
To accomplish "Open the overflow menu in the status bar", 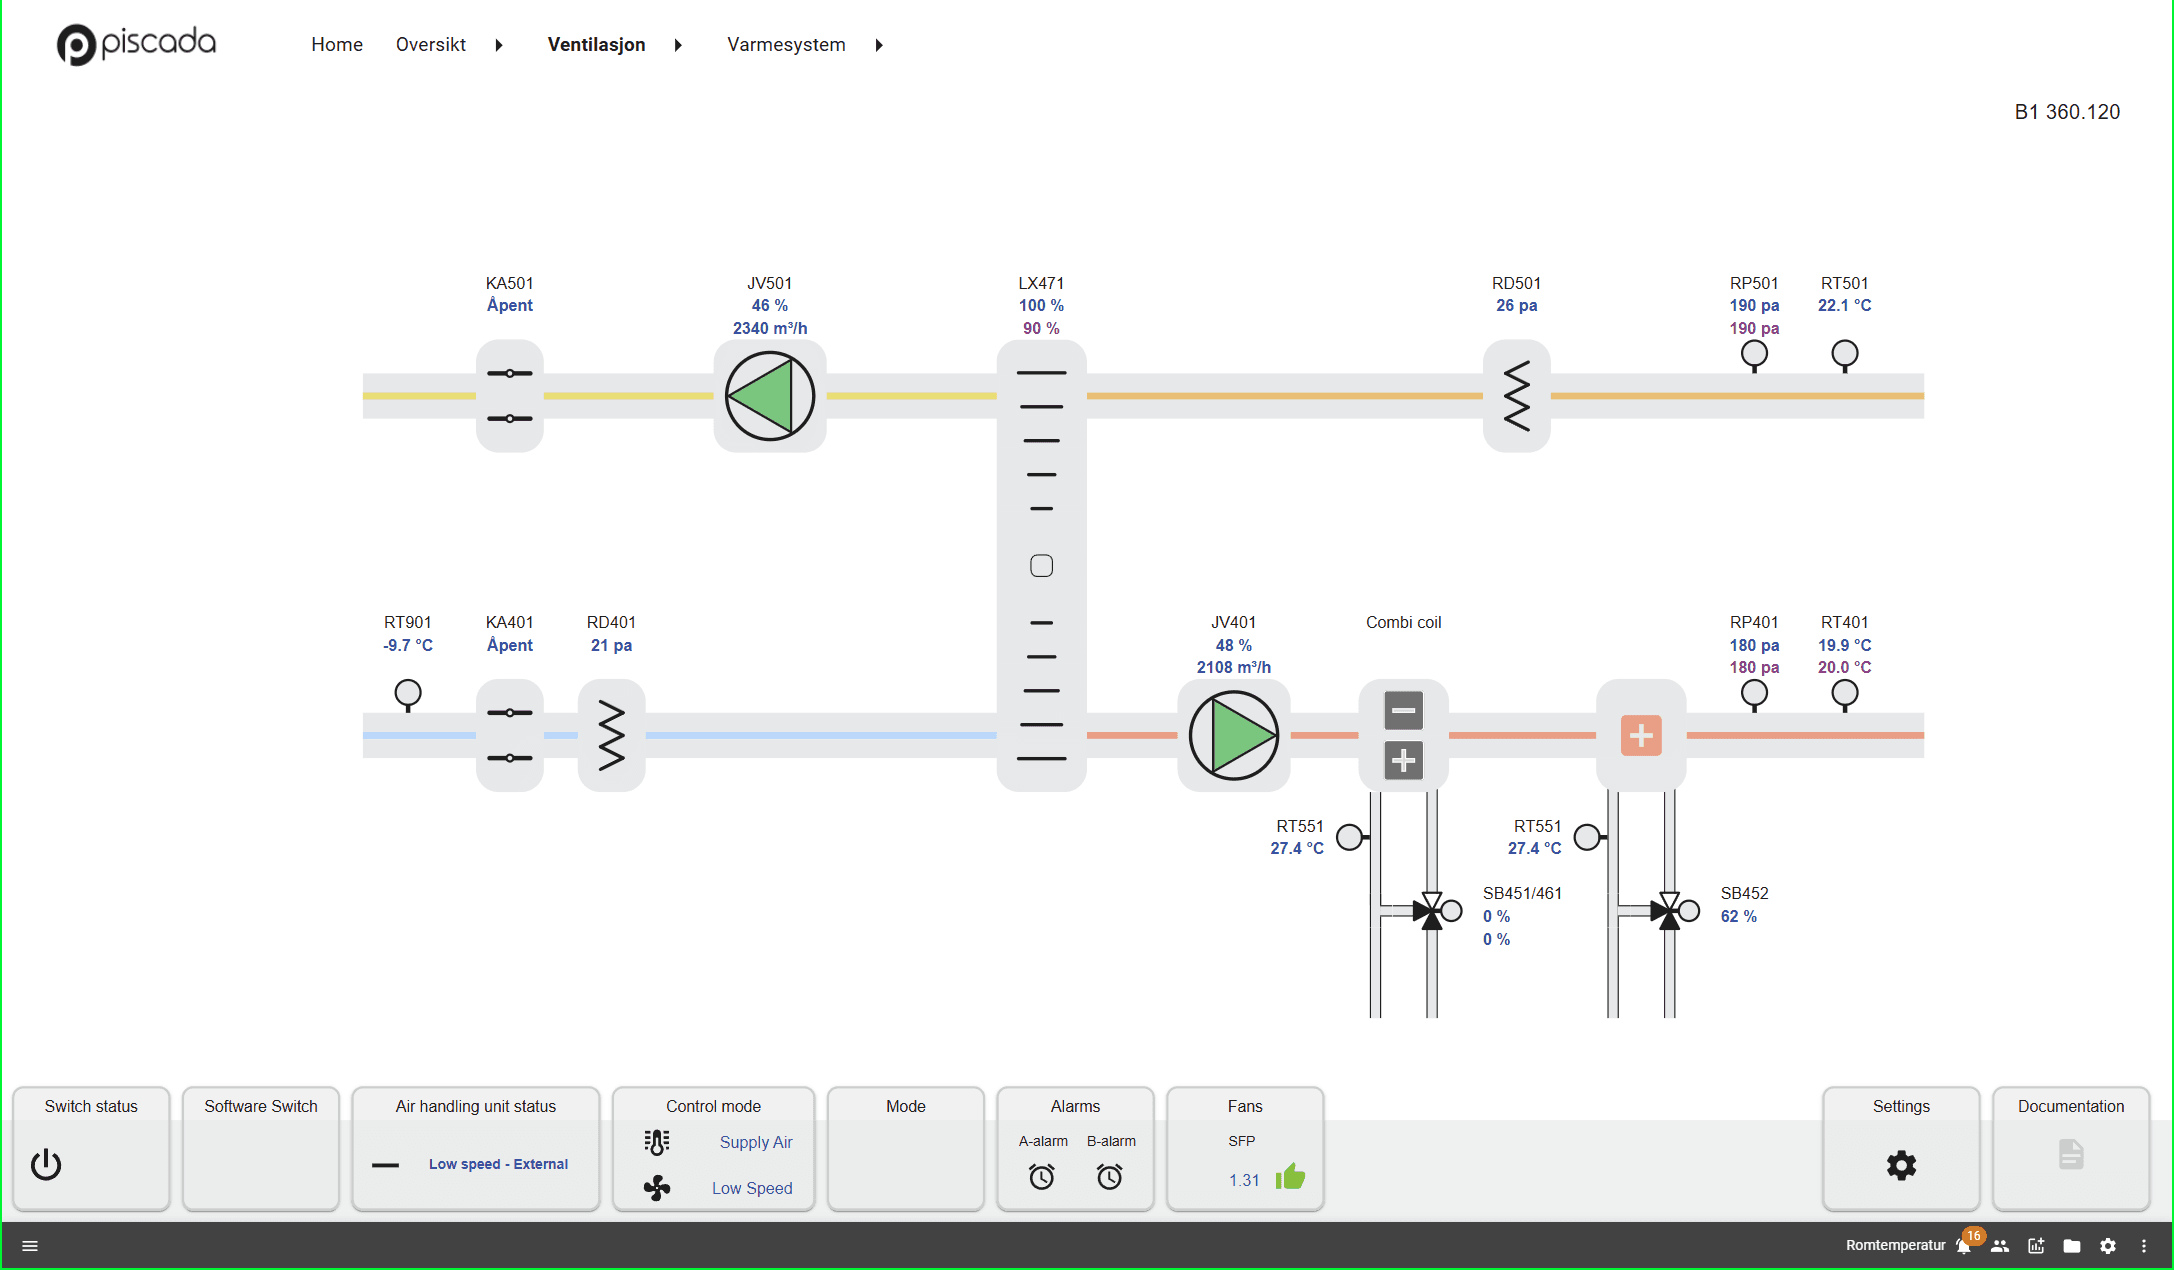I will tap(2144, 1245).
